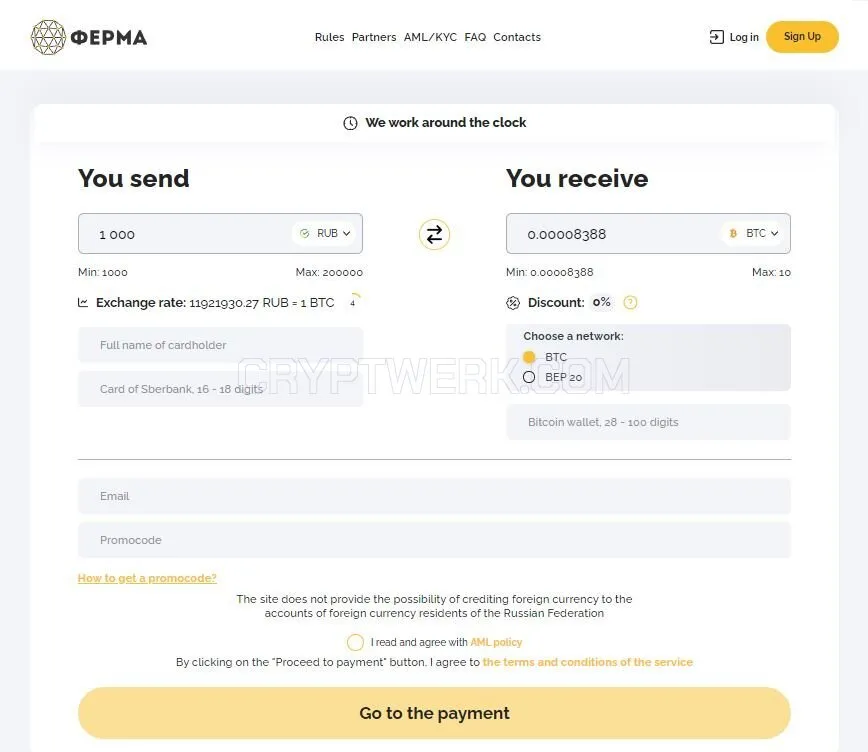Go to the FAQ menu item

475,37
